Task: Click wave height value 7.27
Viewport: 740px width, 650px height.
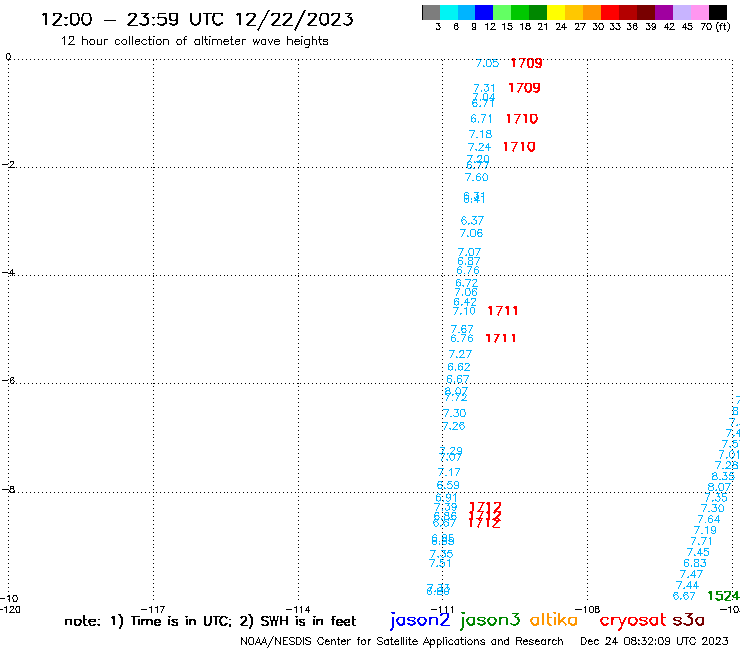Action: point(460,354)
